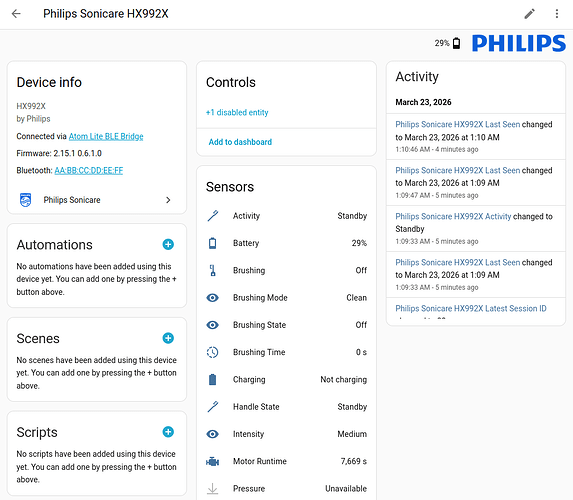Click the Brushing Mode eye icon
573x500 pixels.
point(212,298)
